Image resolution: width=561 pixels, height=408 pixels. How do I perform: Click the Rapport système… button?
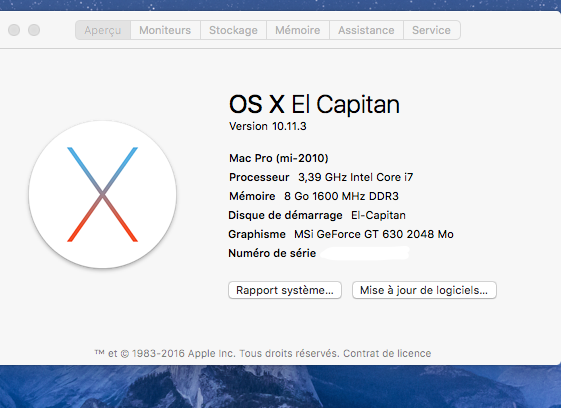pyautogui.click(x=285, y=290)
